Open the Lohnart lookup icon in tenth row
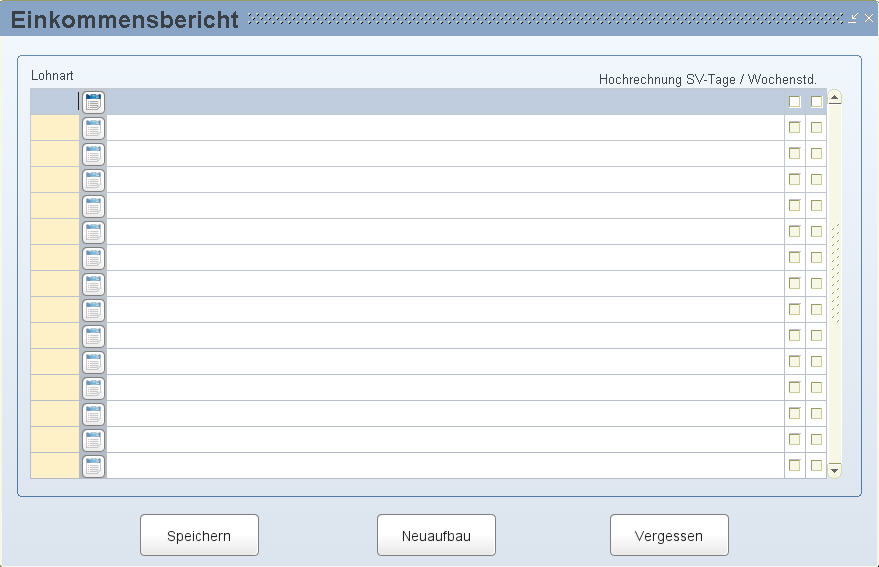 (93, 336)
